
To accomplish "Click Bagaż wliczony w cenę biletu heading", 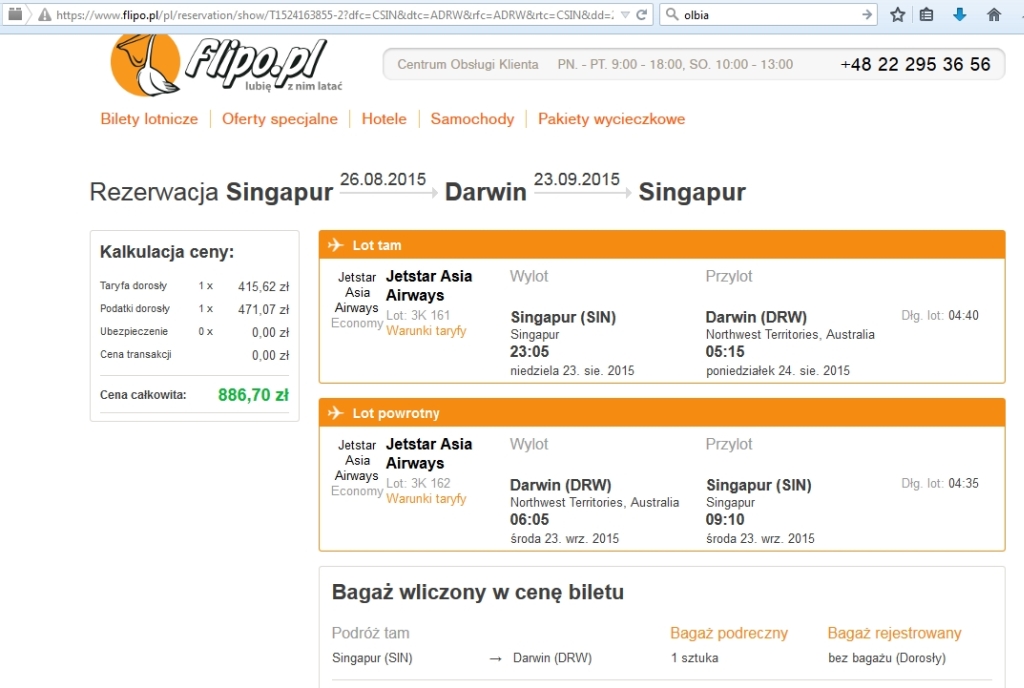I will click(x=478, y=592).
